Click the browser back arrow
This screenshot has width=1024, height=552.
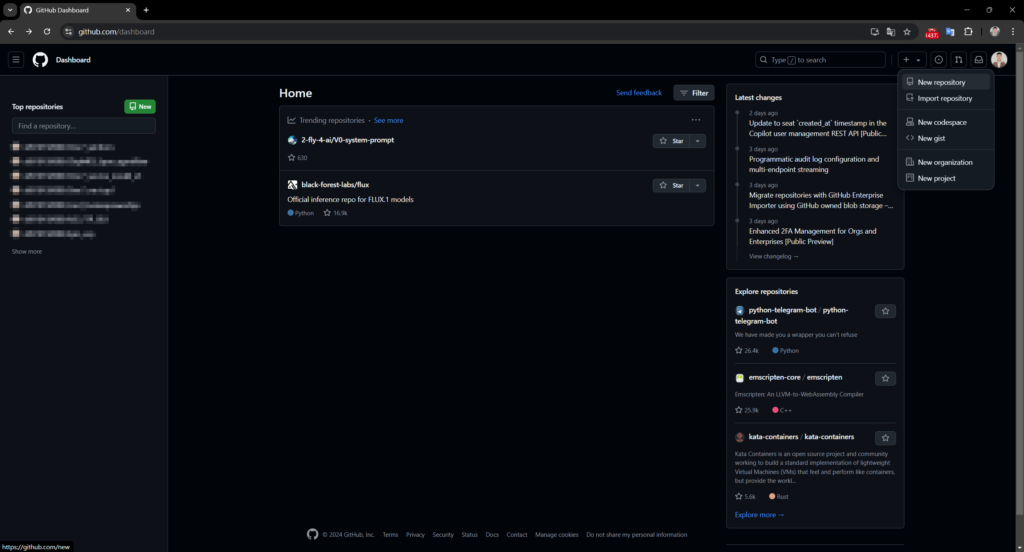point(11,31)
